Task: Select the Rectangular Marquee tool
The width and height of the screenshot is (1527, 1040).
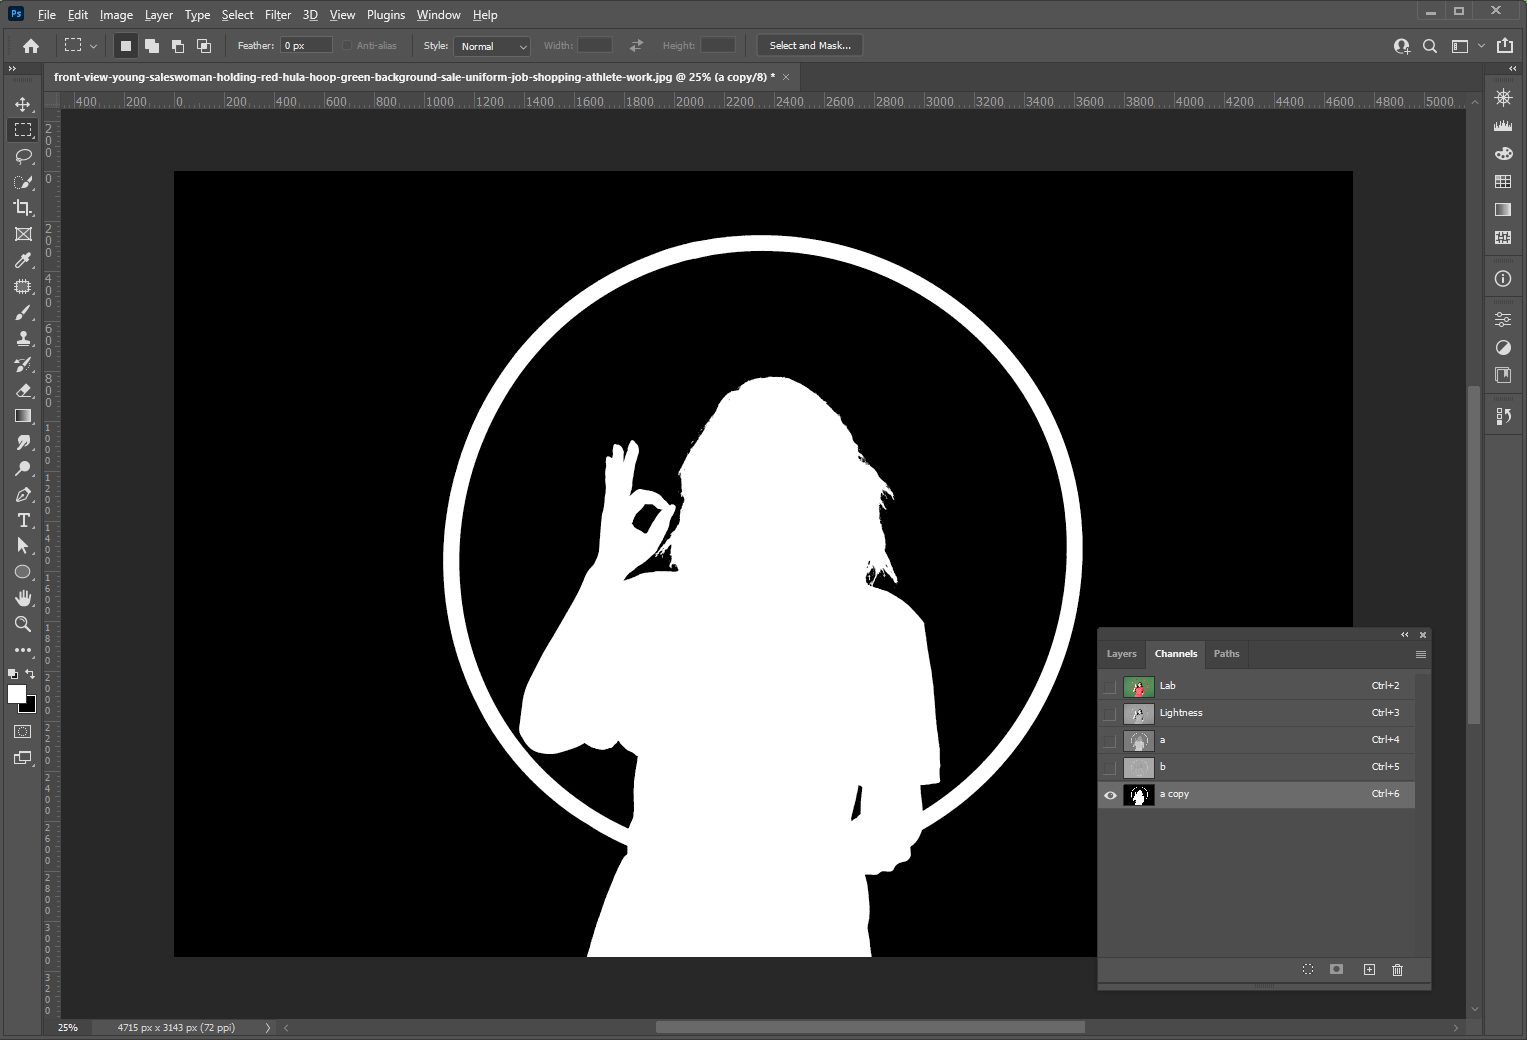Action: (x=23, y=130)
